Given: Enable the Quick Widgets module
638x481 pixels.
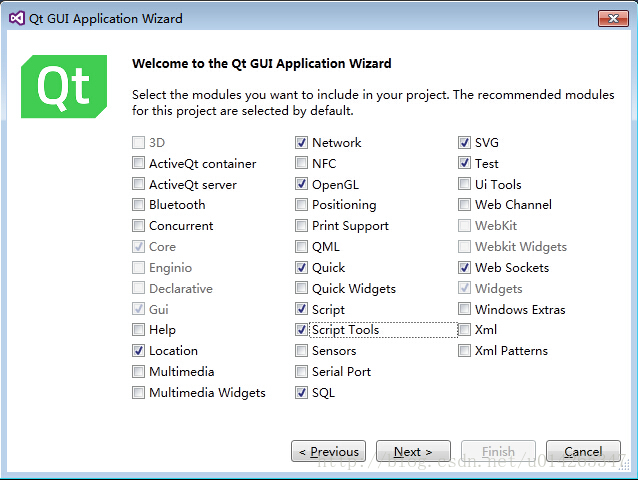Looking at the screenshot, I should coord(301,288).
